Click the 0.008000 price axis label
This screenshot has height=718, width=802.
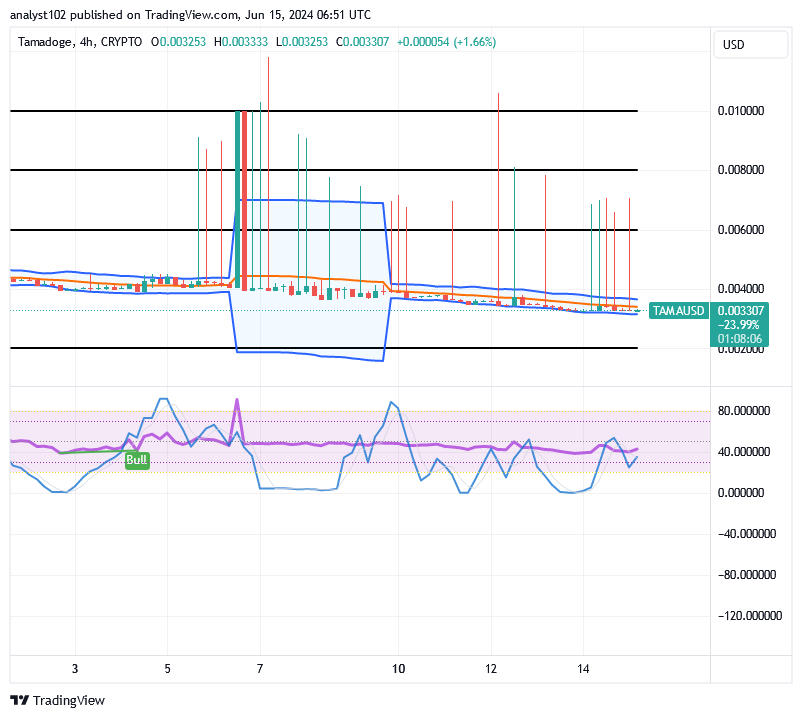[740, 170]
